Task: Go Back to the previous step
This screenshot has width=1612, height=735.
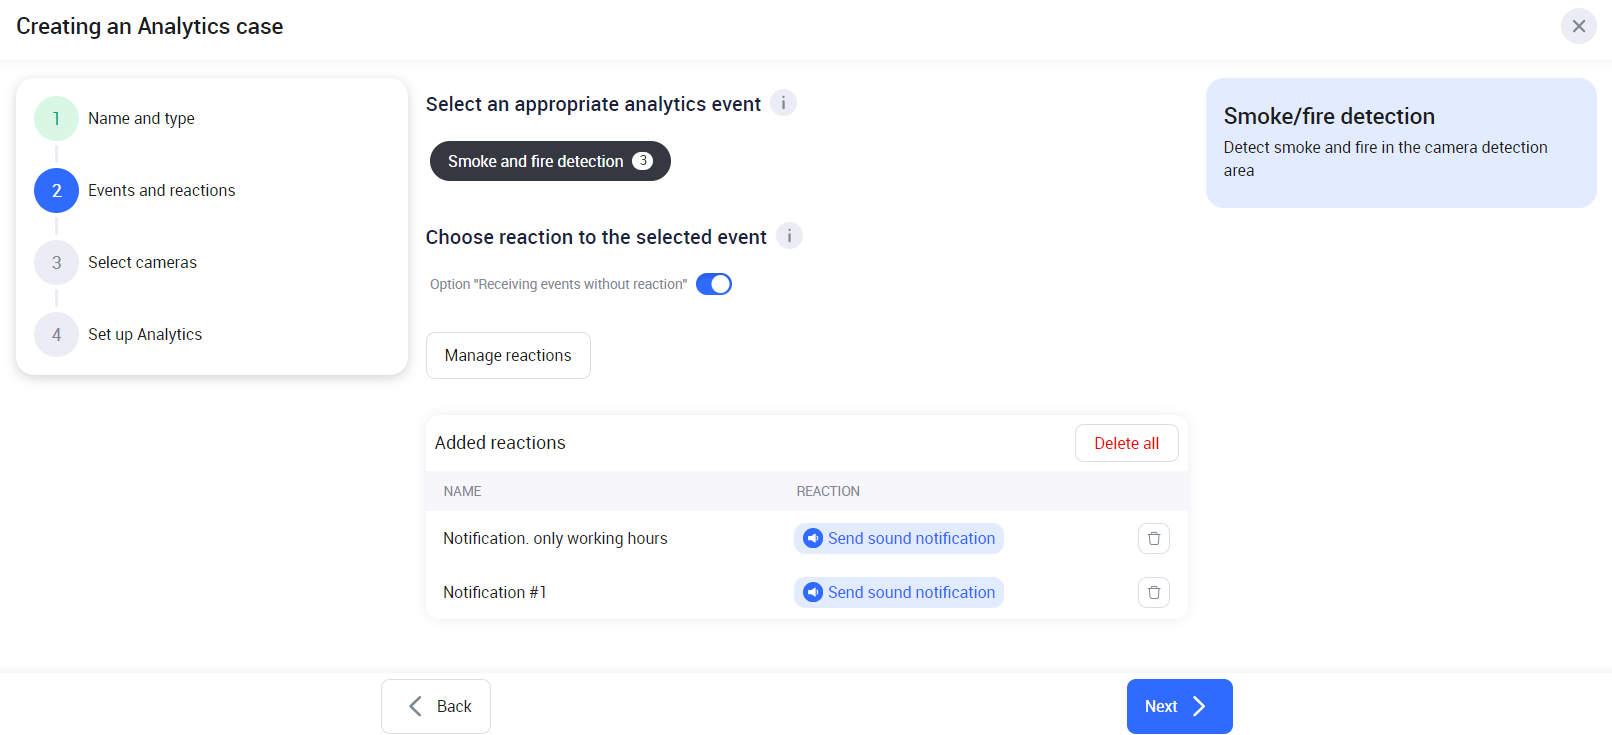Action: (x=436, y=706)
